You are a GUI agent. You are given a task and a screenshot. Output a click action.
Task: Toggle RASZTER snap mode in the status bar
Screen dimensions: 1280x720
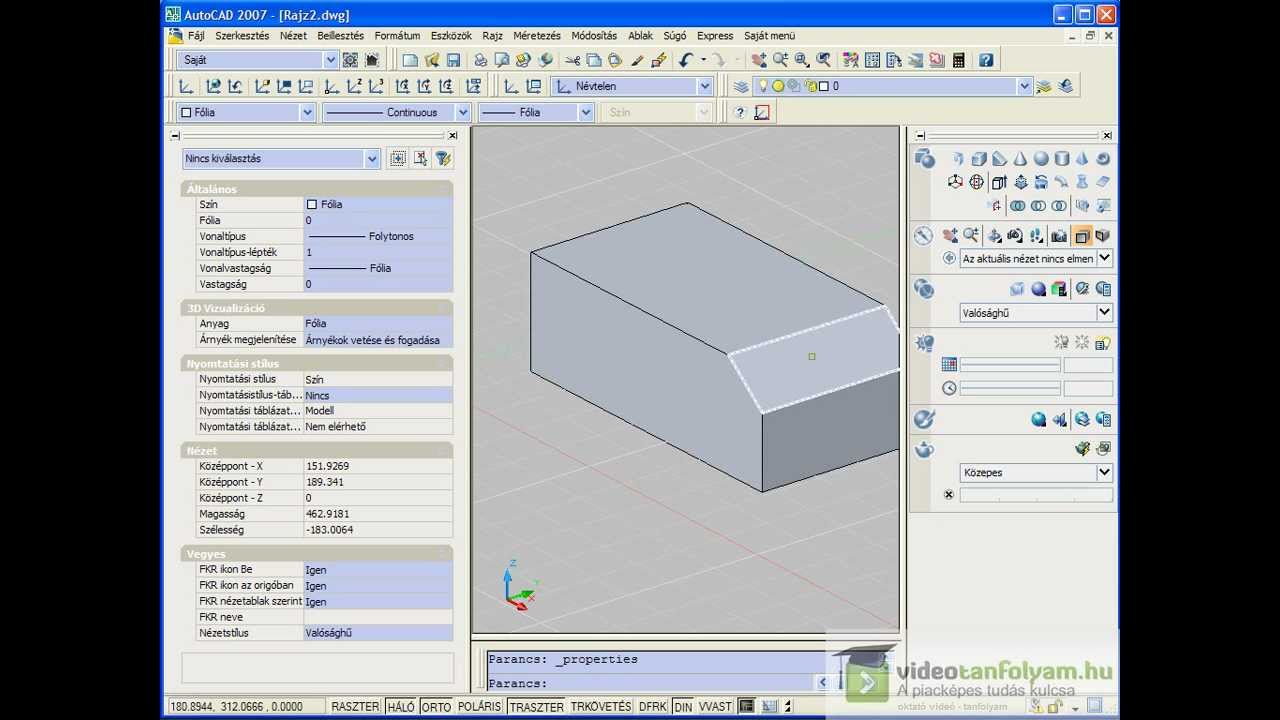click(355, 706)
